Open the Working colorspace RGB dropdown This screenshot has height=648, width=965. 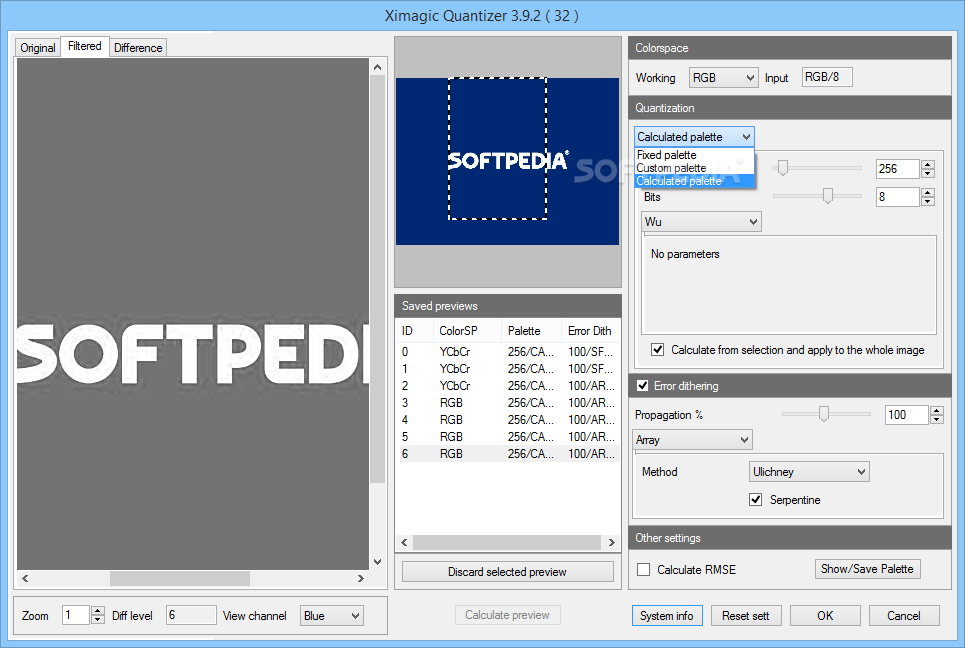723,78
